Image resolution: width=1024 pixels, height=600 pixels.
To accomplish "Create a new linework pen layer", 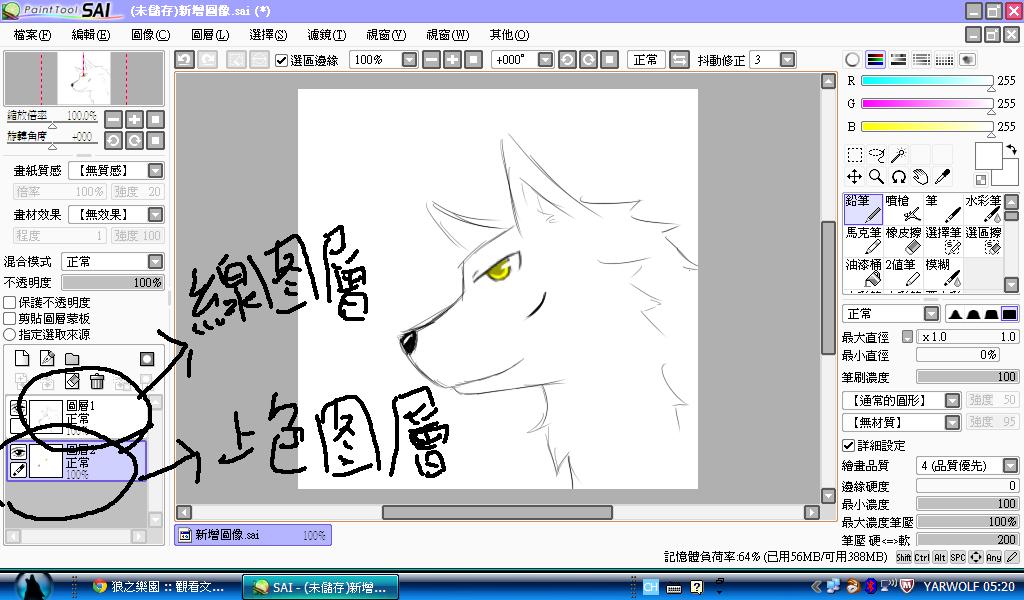I will click(x=47, y=358).
